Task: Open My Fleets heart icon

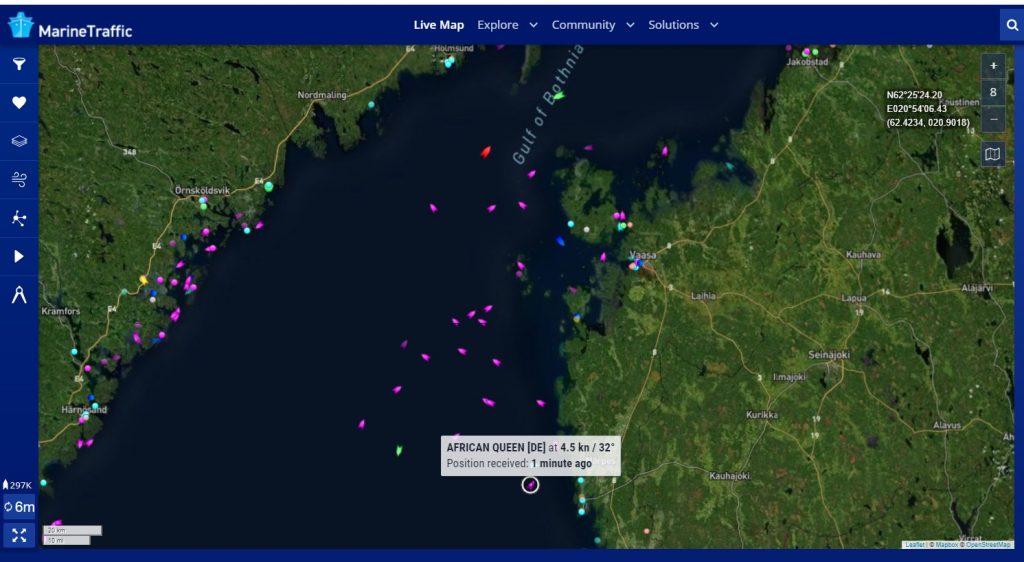Action: coord(19,102)
